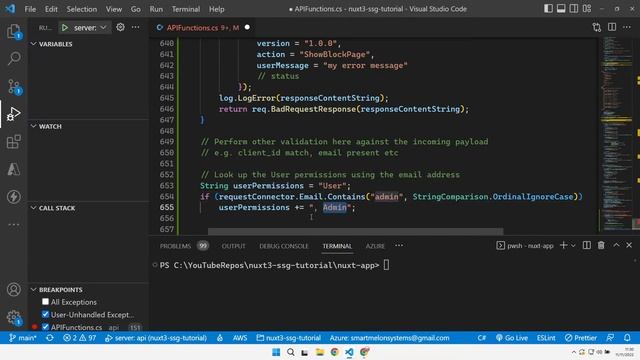Split the editor right

[612, 27]
